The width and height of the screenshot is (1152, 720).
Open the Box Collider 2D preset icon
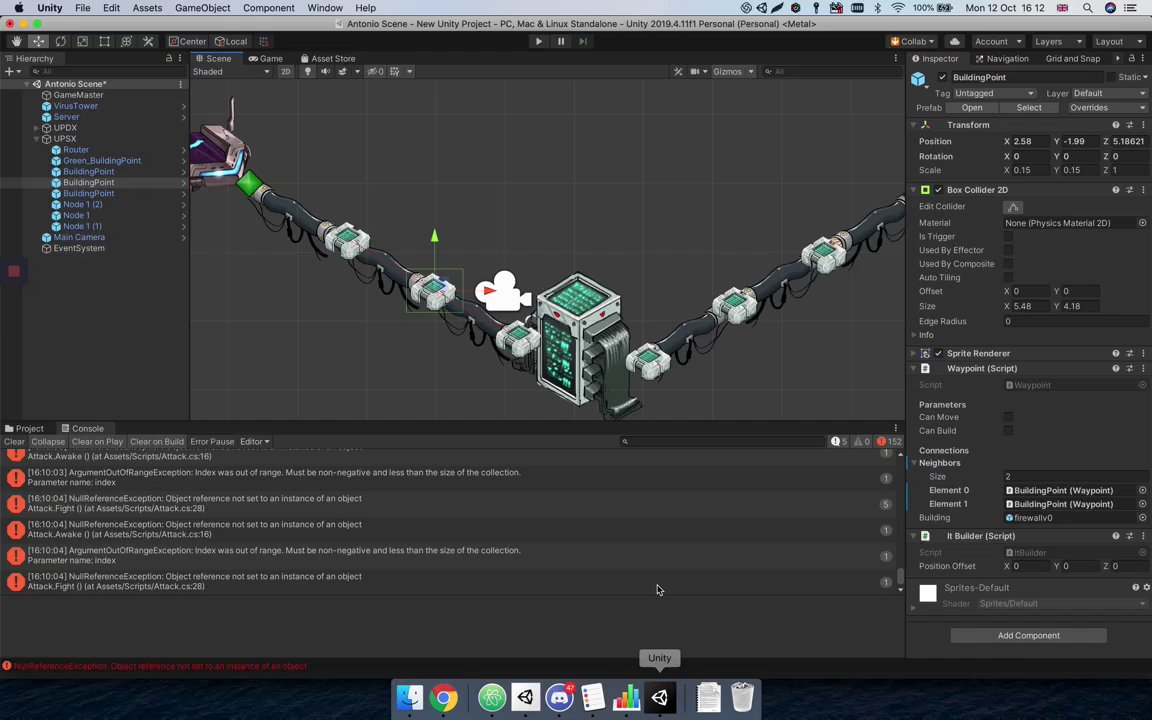[1129, 190]
